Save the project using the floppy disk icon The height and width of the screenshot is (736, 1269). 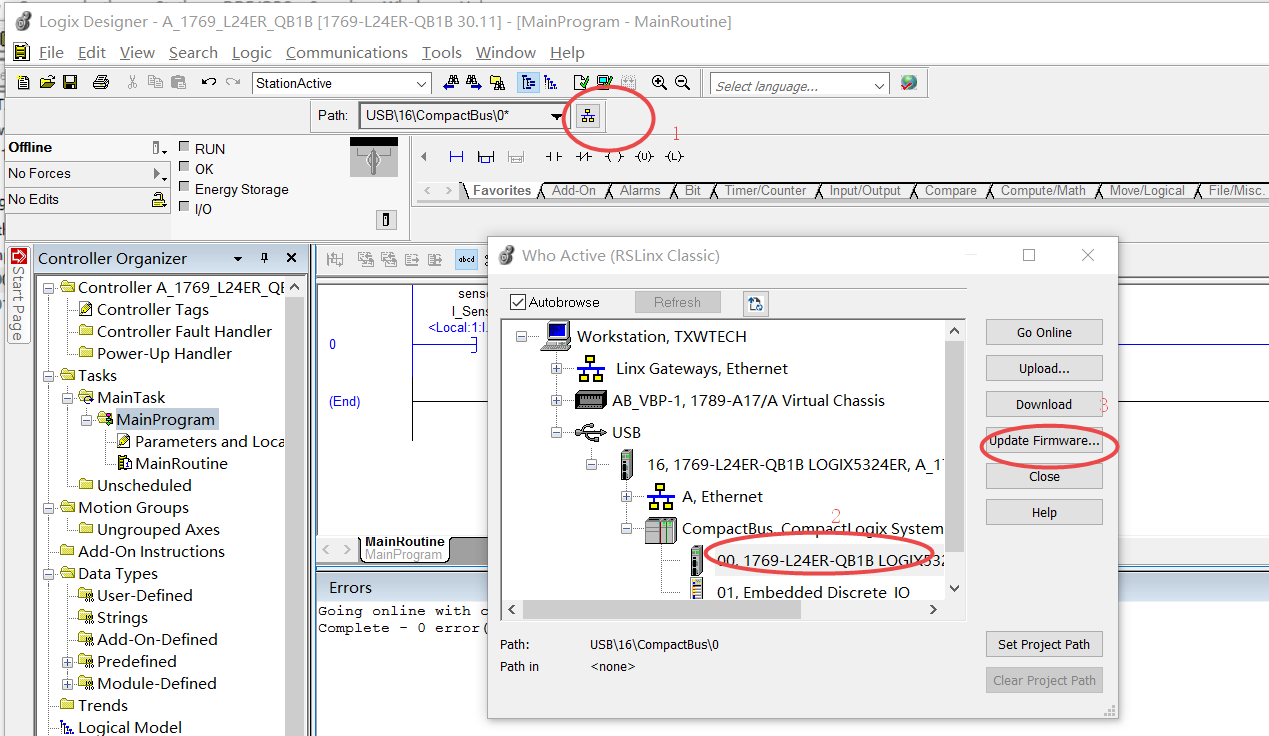[70, 83]
